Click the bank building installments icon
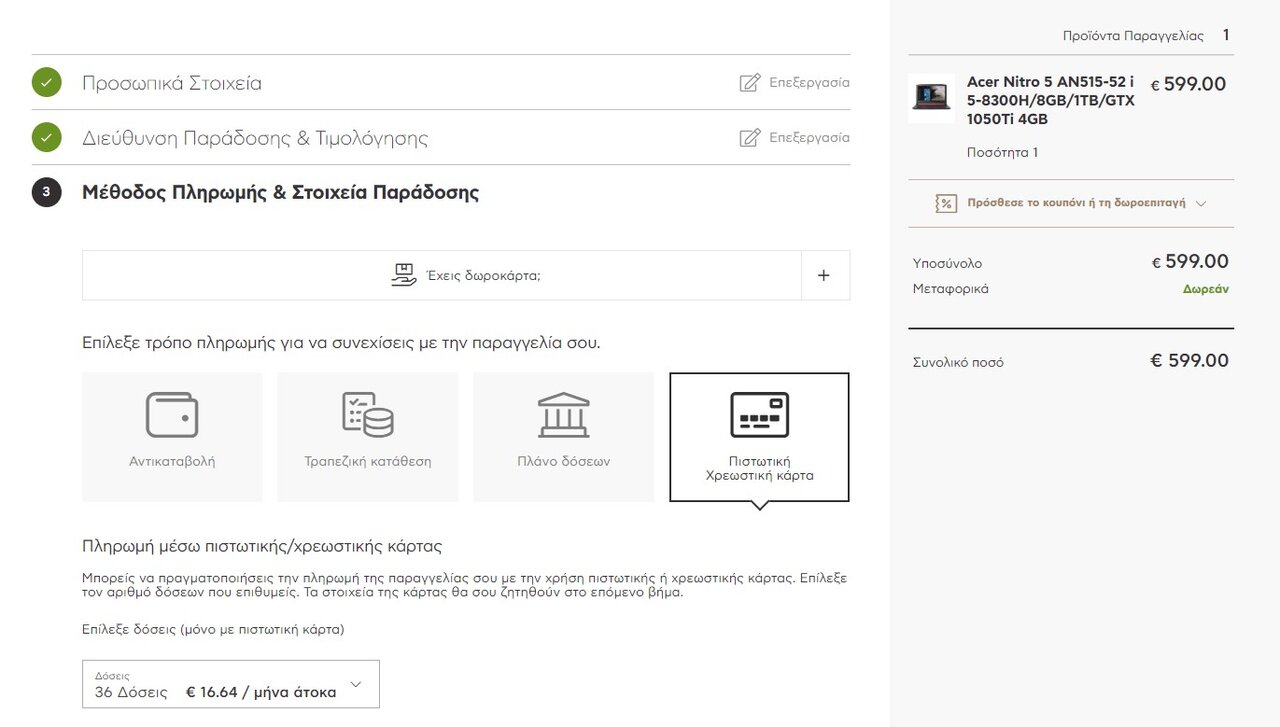Viewport: 1280px width, 727px height. coord(564,414)
